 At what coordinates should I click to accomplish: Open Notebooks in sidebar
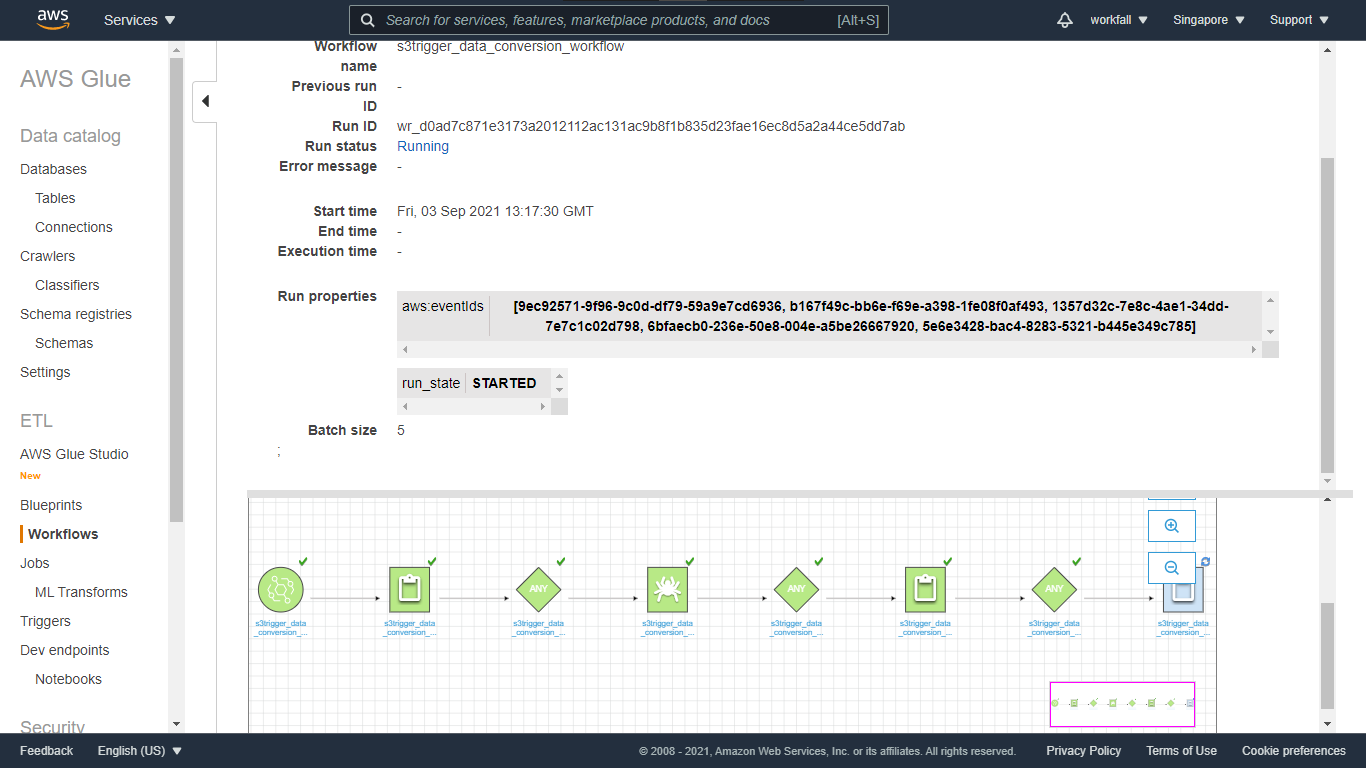[68, 679]
